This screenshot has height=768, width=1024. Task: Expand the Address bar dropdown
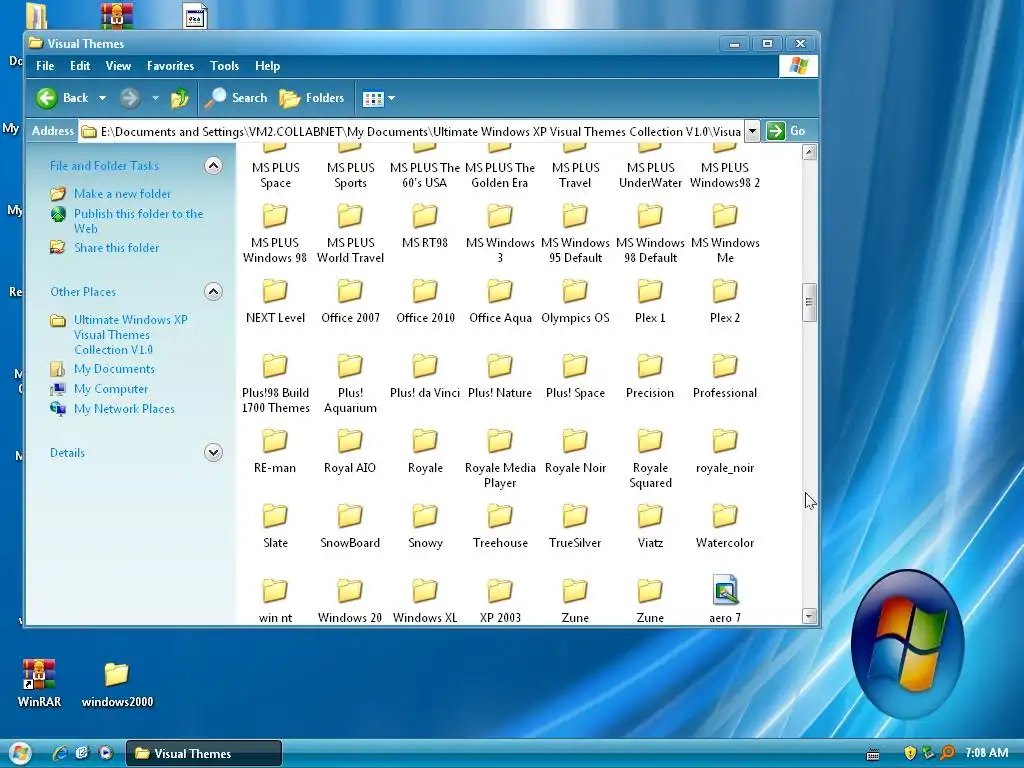click(752, 131)
